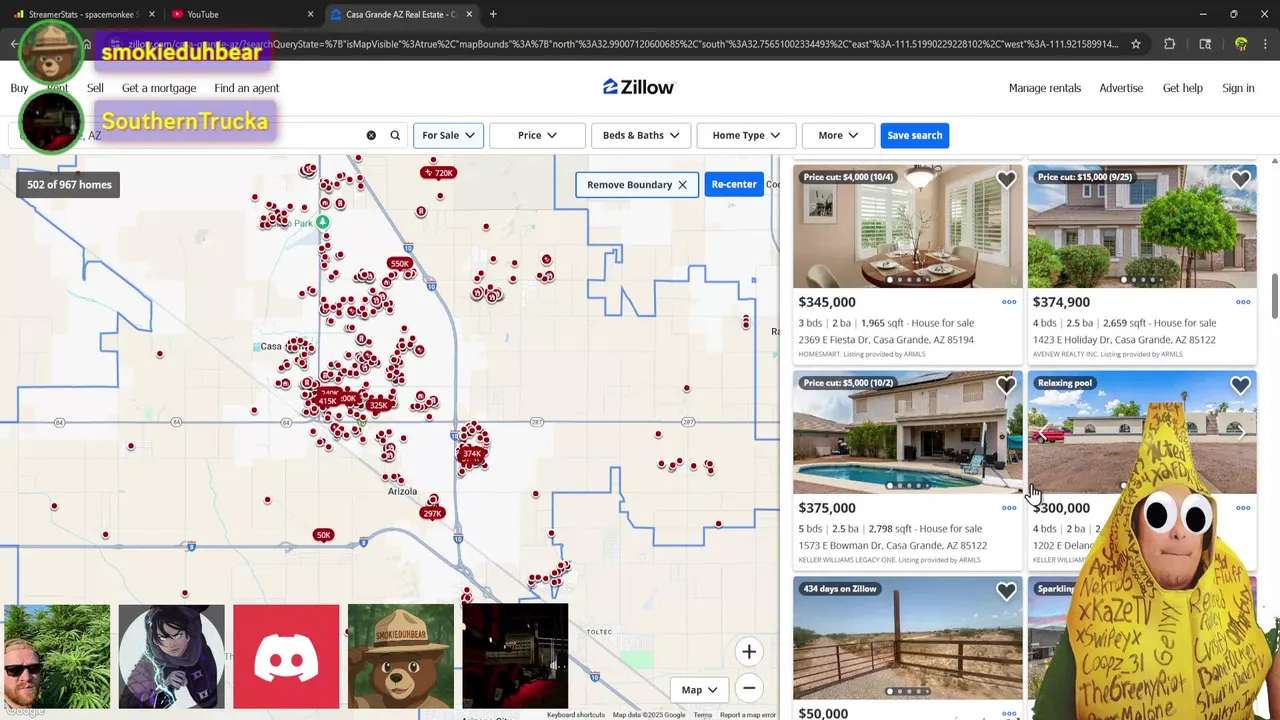Remove the map boundary

pyautogui.click(x=636, y=184)
